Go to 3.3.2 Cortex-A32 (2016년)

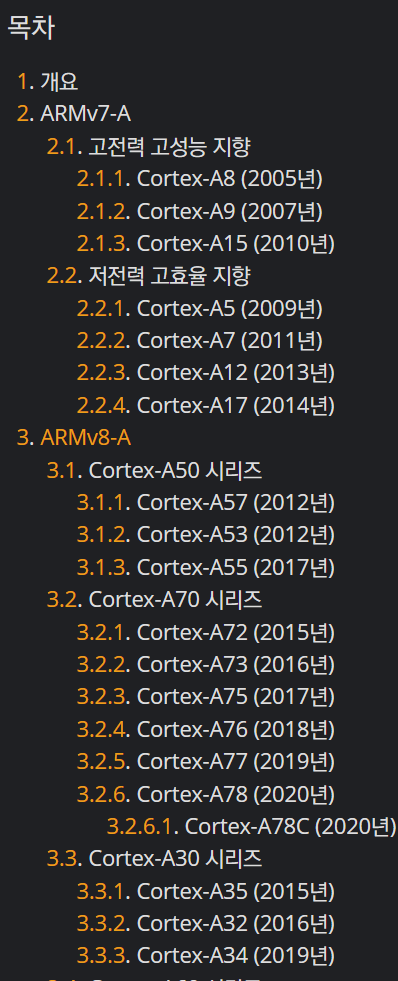(206, 924)
